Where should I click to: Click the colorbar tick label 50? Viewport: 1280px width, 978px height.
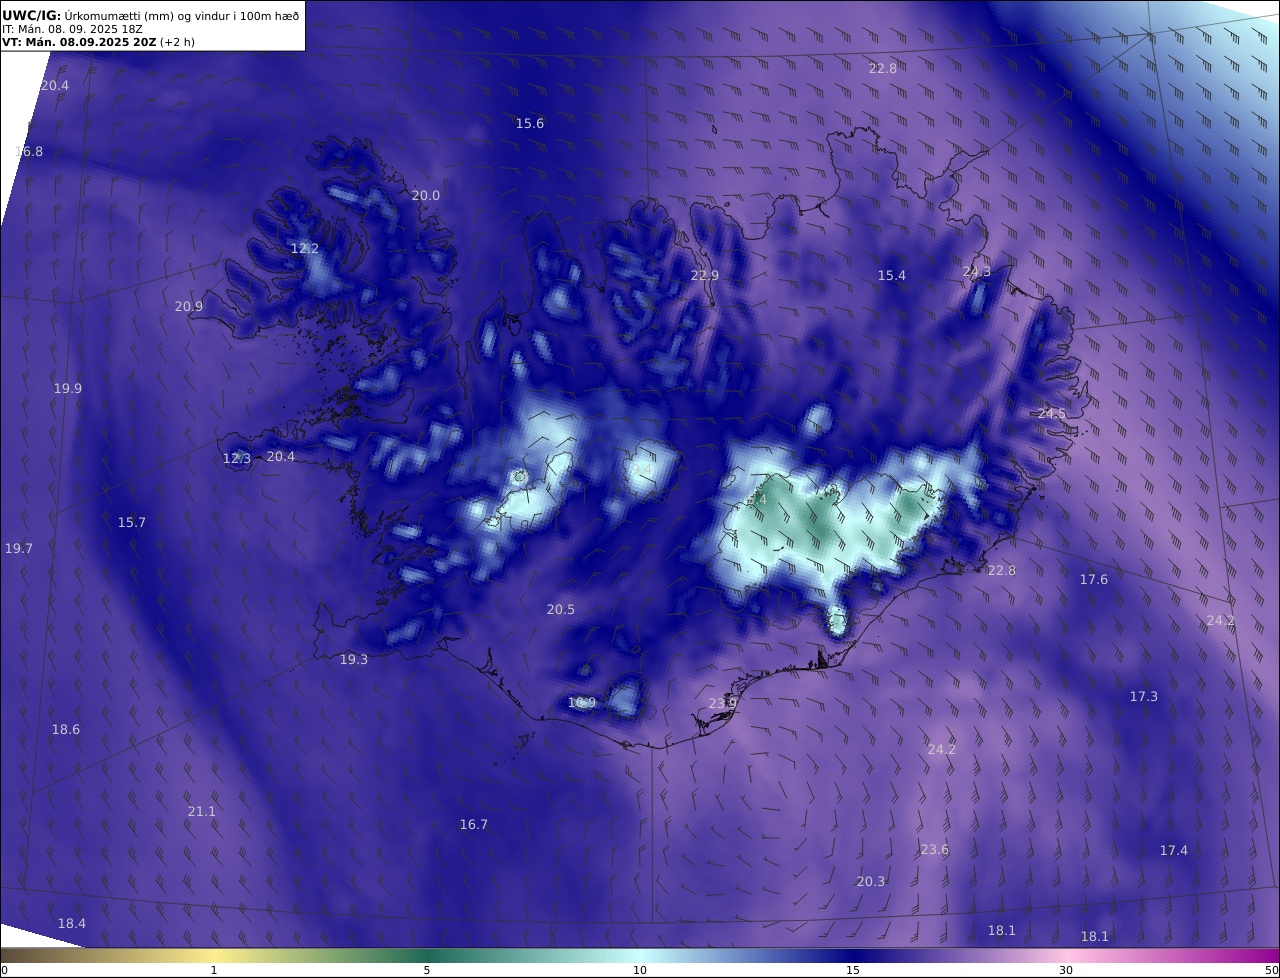[x=1271, y=970]
